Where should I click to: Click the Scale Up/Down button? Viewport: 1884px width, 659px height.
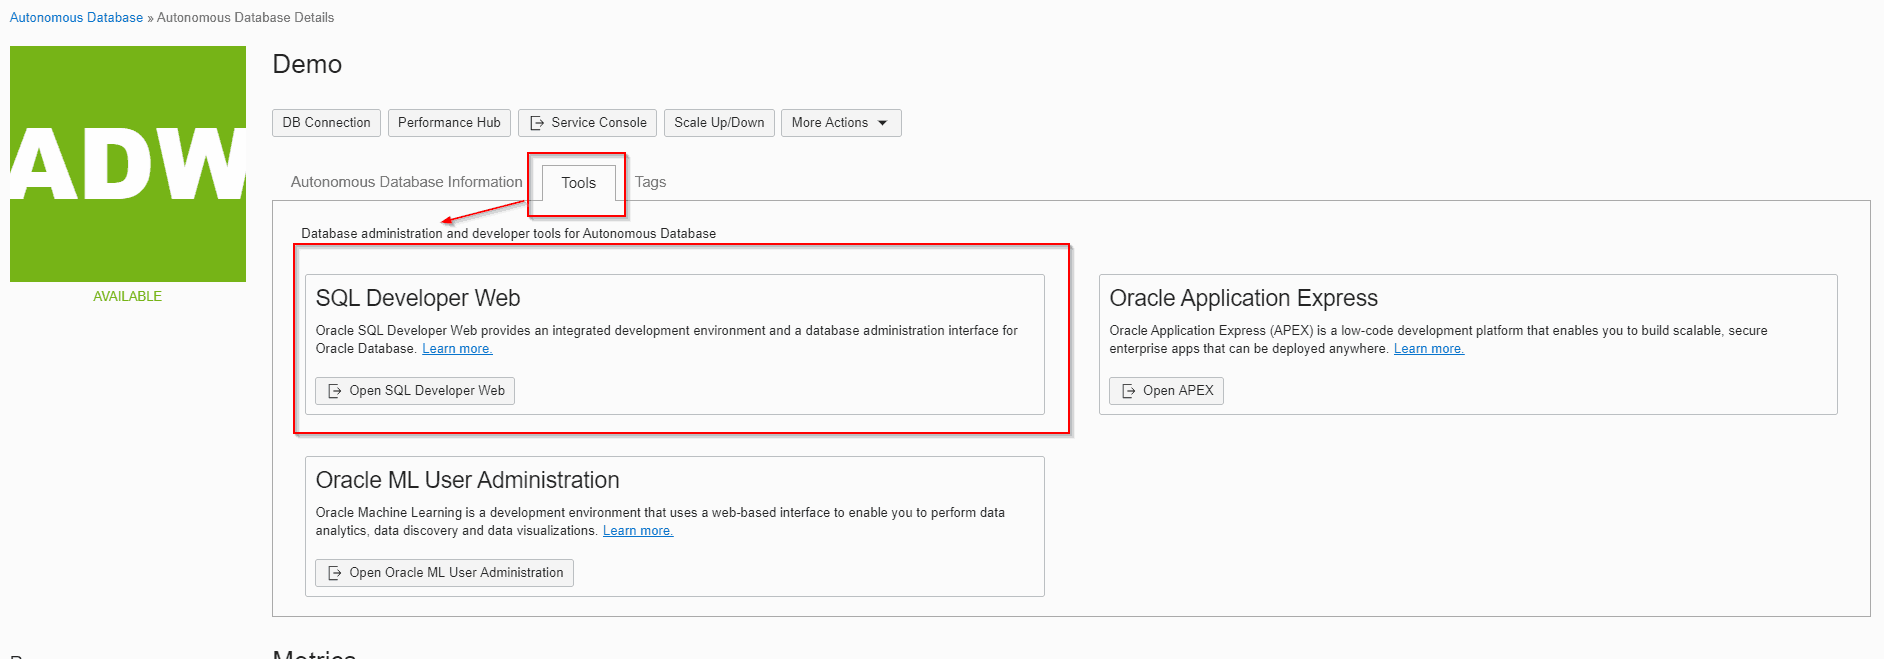click(x=719, y=123)
